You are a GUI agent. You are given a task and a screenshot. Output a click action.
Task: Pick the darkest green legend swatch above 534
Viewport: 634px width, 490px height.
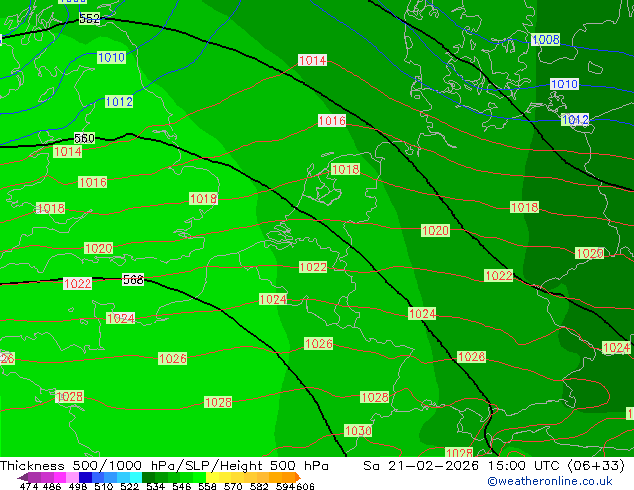click(148, 477)
